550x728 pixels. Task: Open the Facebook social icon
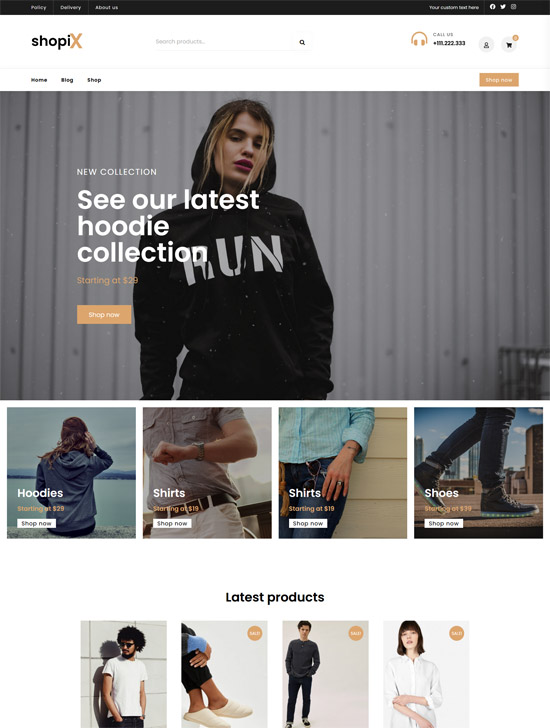492,7
